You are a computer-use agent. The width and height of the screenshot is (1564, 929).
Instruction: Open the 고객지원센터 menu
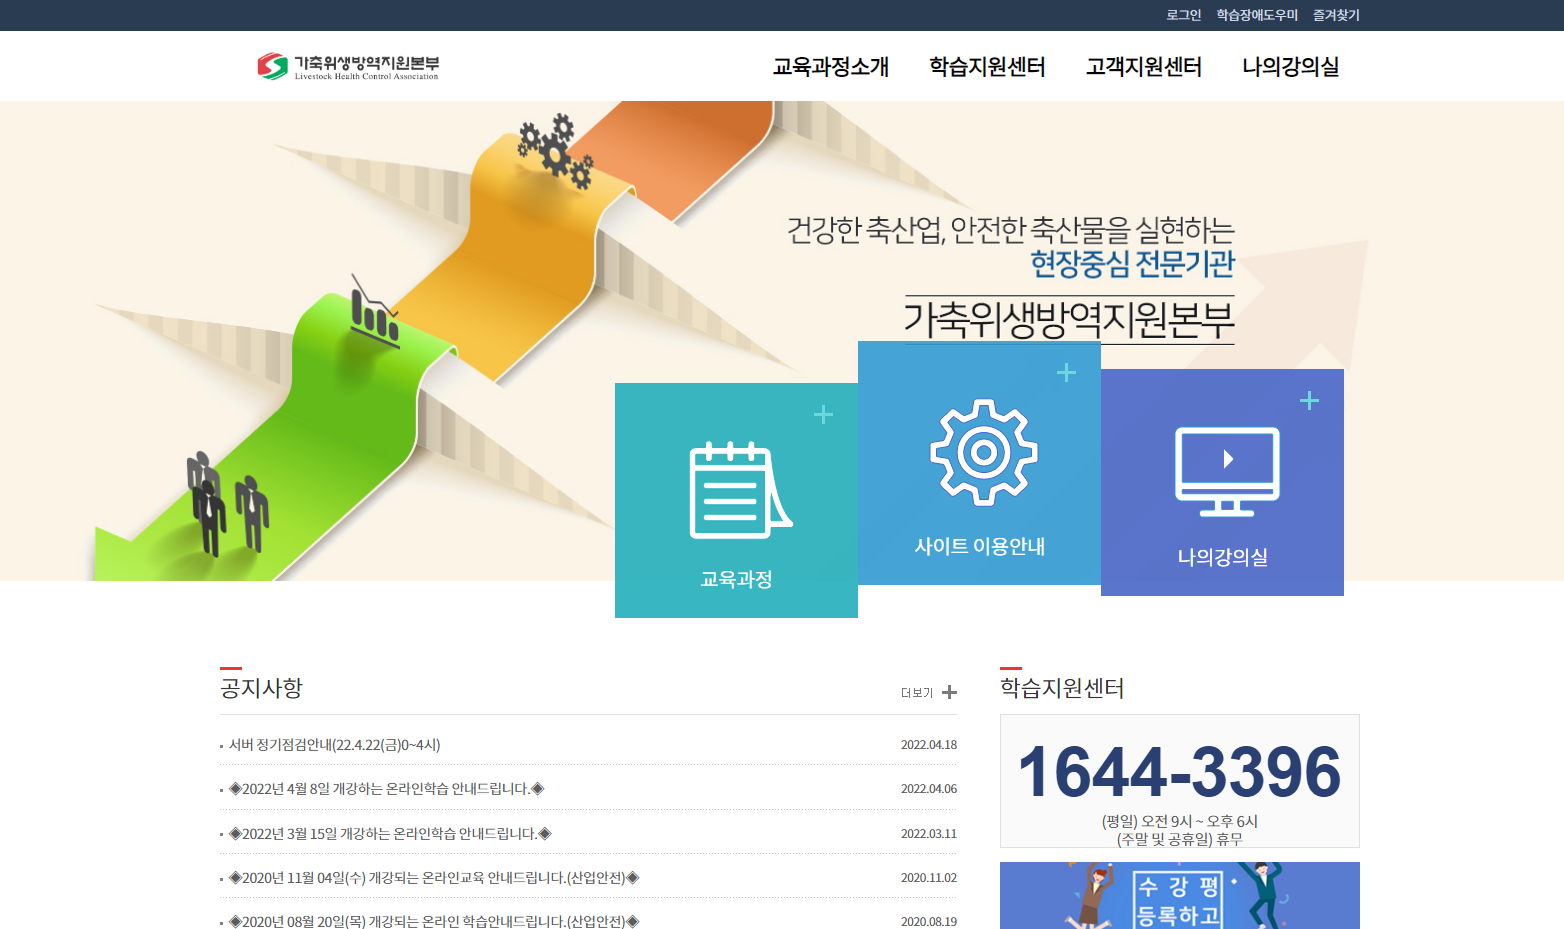point(1144,66)
